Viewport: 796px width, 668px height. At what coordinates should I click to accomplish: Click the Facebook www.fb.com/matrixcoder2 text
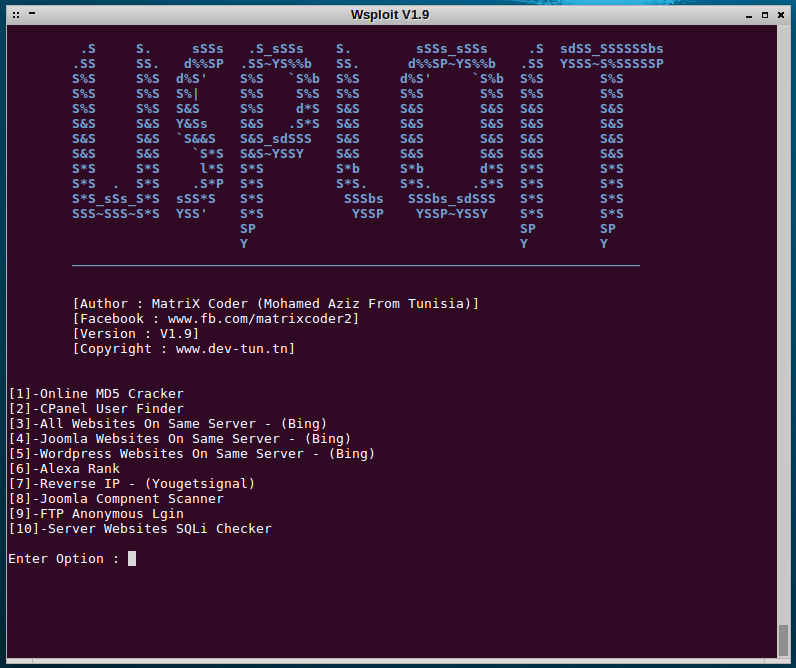(216, 319)
